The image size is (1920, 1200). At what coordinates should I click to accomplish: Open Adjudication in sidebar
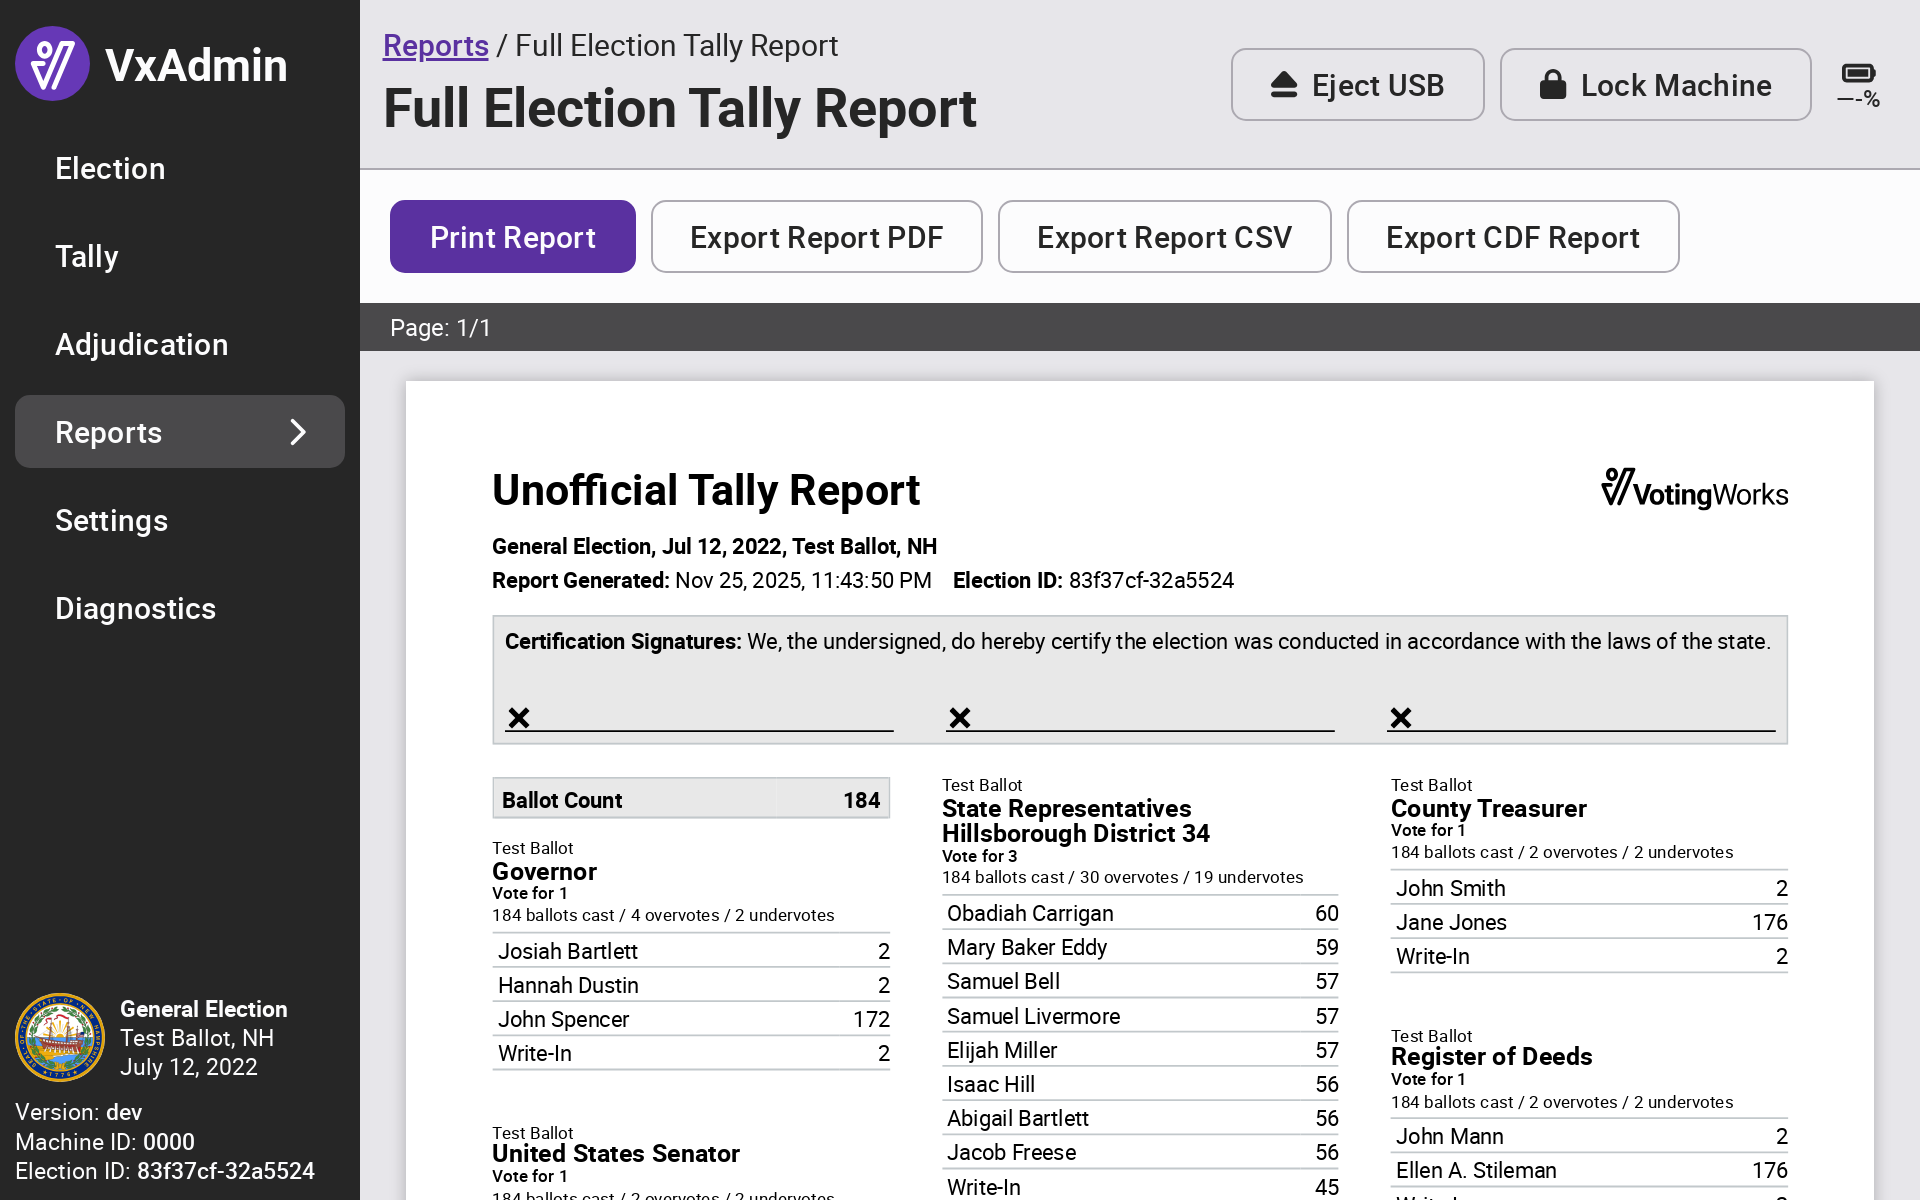[x=142, y=344]
